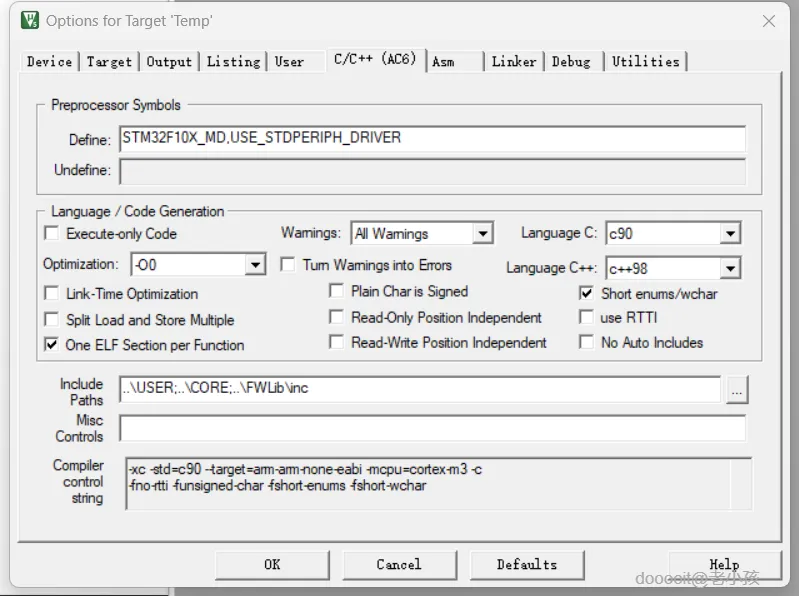Viewport: 799px width, 596px height.
Task: Enable Execute-only Code checkbox
Action: coord(51,233)
